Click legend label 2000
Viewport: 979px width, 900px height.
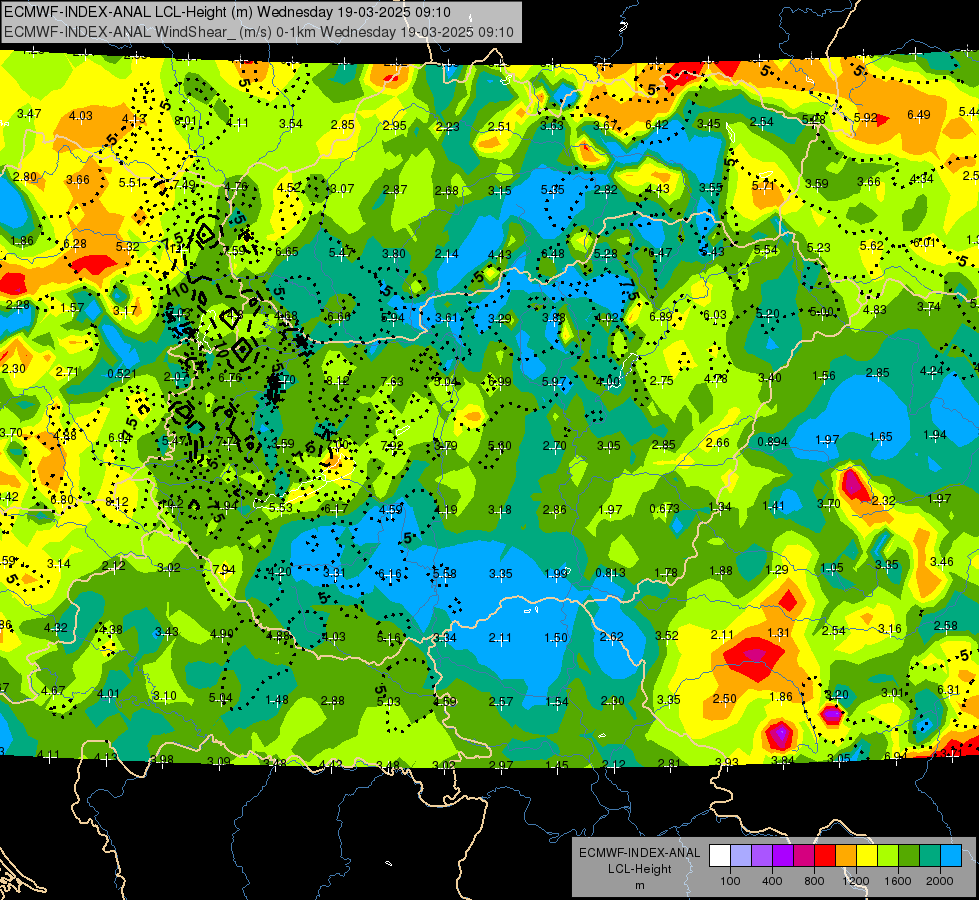[940, 881]
